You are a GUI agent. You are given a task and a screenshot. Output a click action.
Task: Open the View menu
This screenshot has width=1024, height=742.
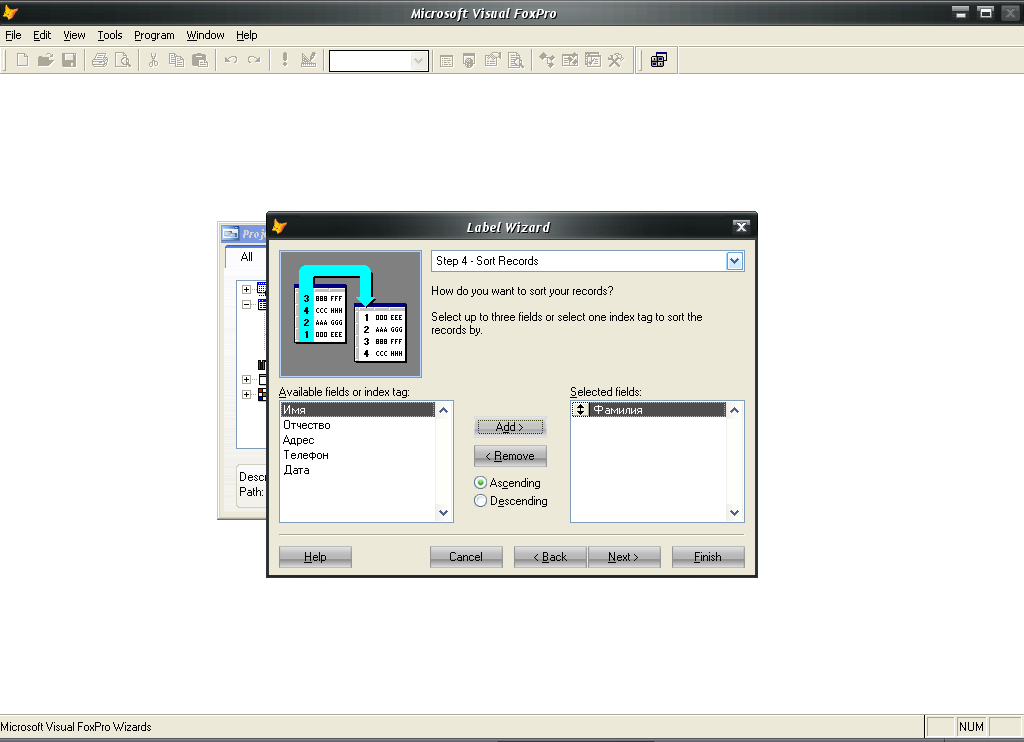pos(74,35)
